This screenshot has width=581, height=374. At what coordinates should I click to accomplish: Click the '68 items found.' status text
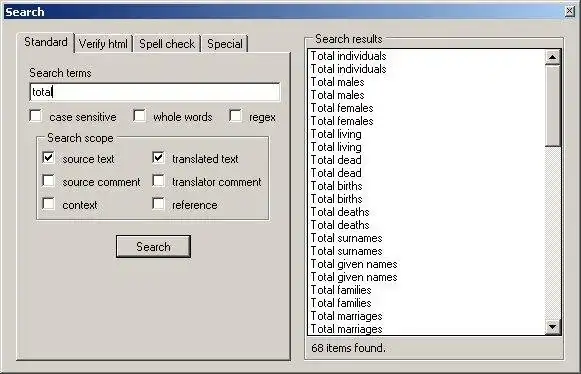(348, 348)
